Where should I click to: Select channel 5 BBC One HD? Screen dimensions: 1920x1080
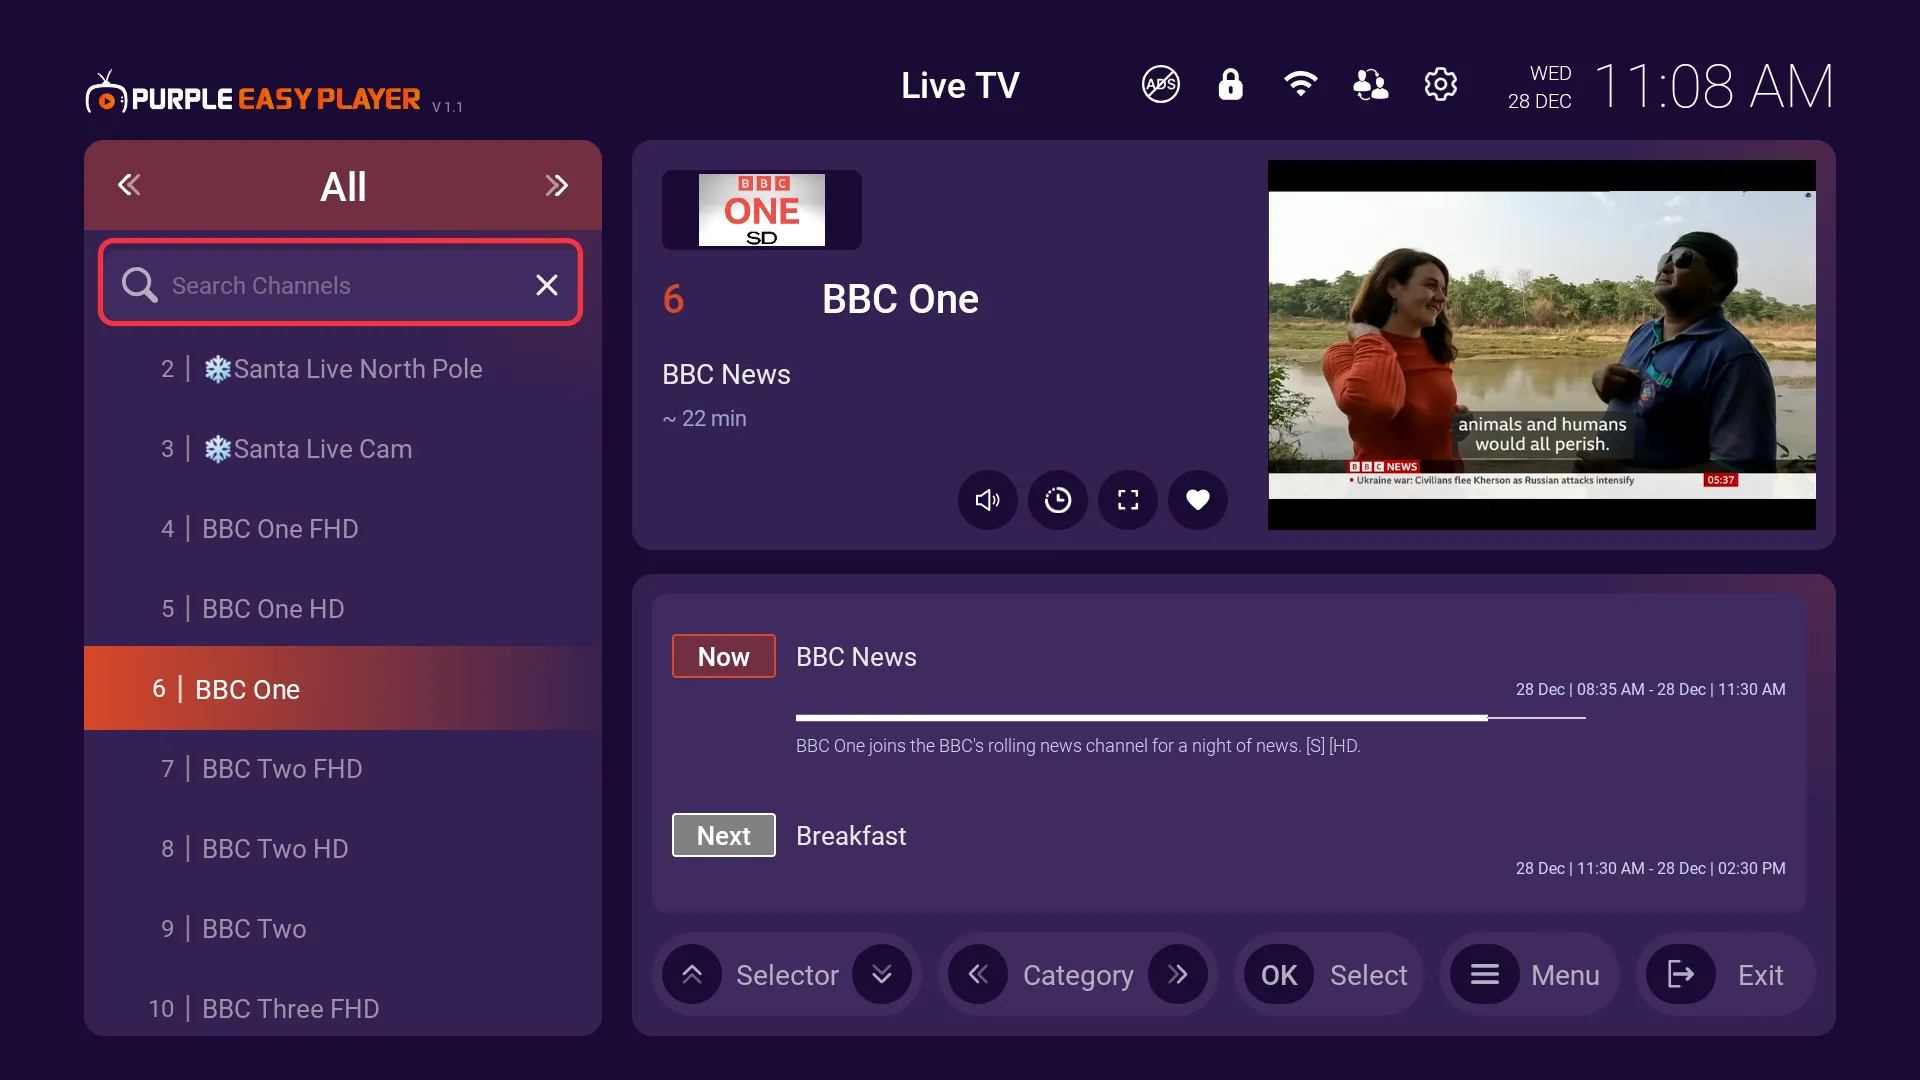click(343, 609)
